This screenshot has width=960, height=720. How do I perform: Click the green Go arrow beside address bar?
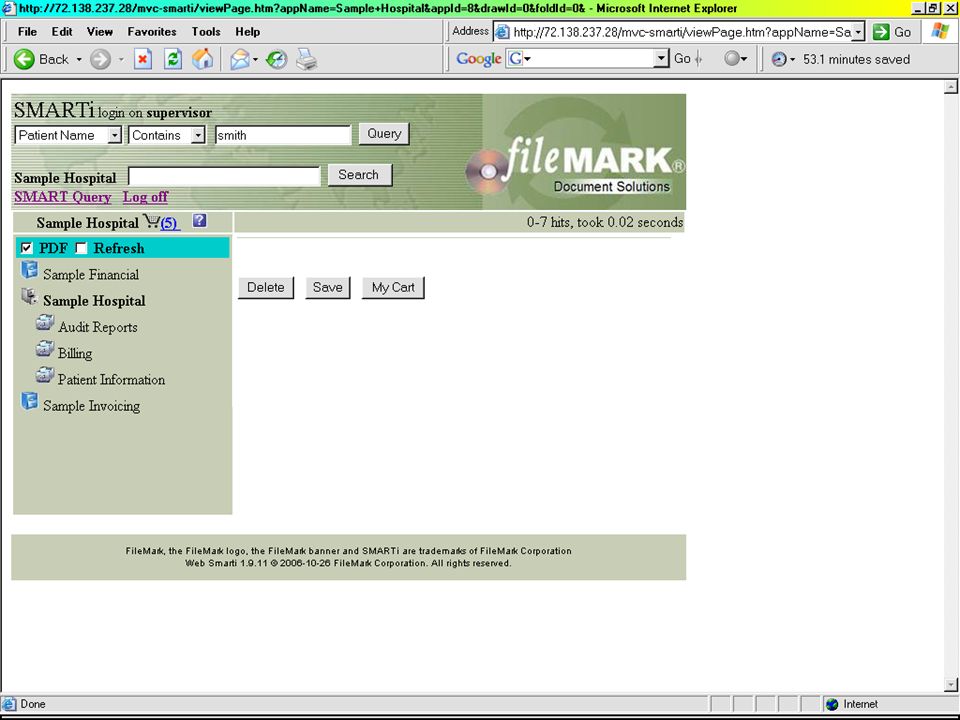(x=881, y=32)
